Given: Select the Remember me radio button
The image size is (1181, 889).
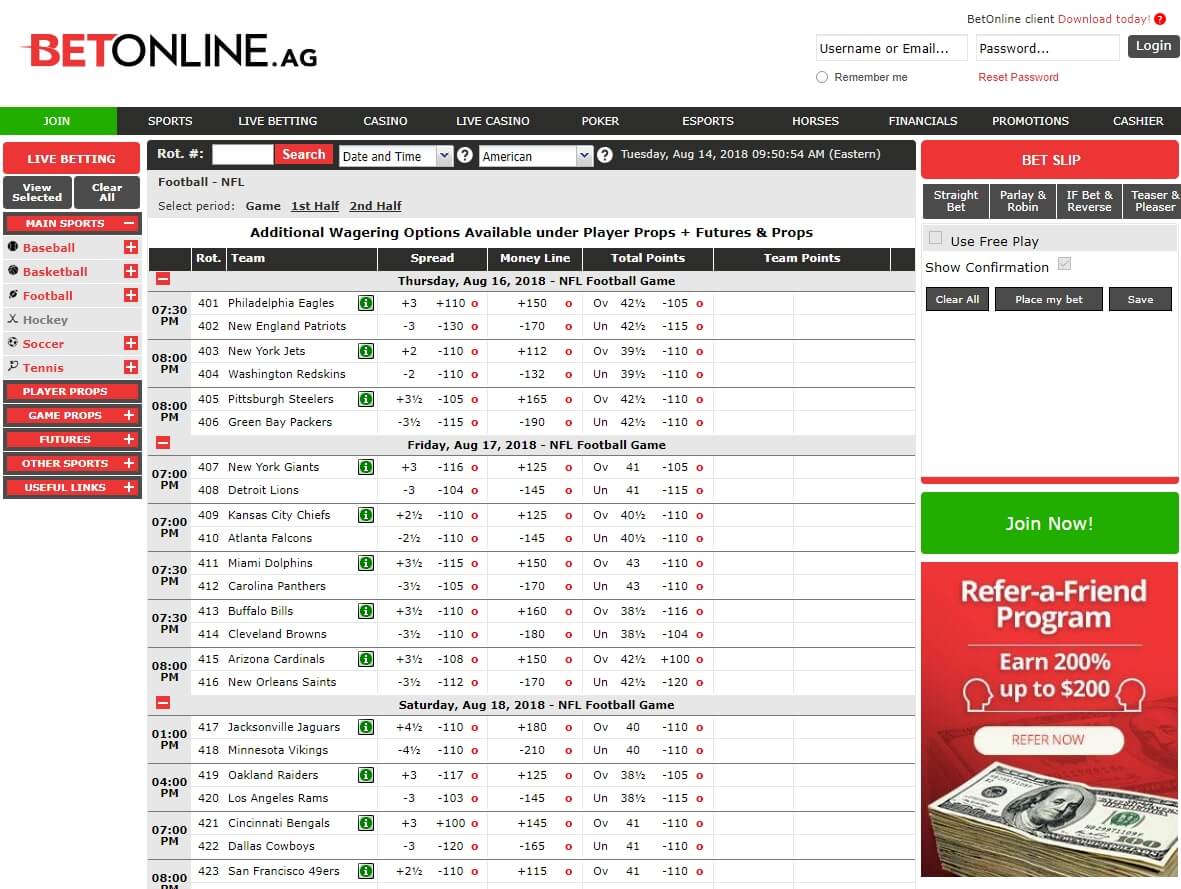Looking at the screenshot, I should (822, 77).
